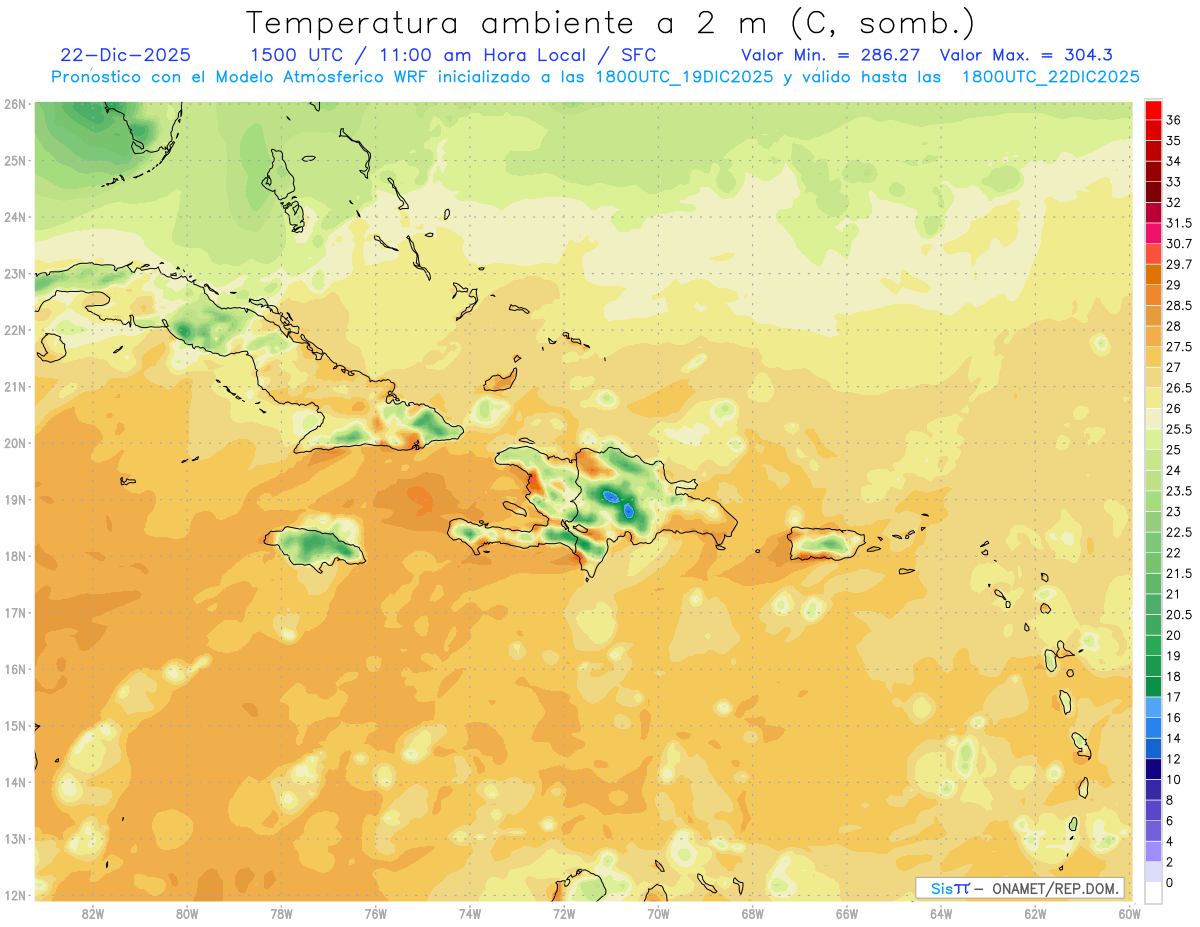Click the '72W' longitude label
The image size is (1200, 927).
[x=564, y=913]
